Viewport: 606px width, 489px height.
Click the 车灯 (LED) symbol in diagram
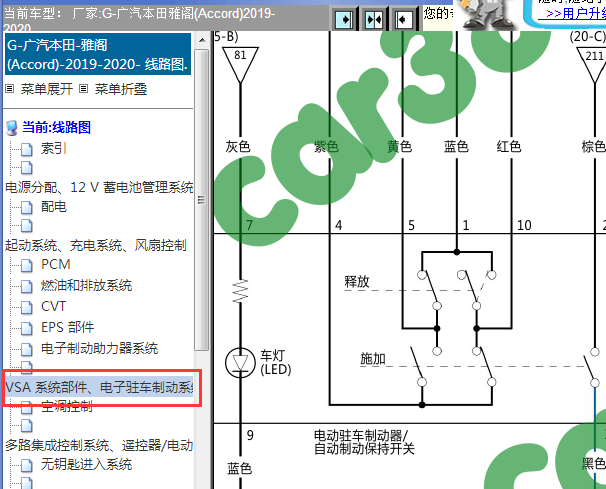pyautogui.click(x=240, y=363)
